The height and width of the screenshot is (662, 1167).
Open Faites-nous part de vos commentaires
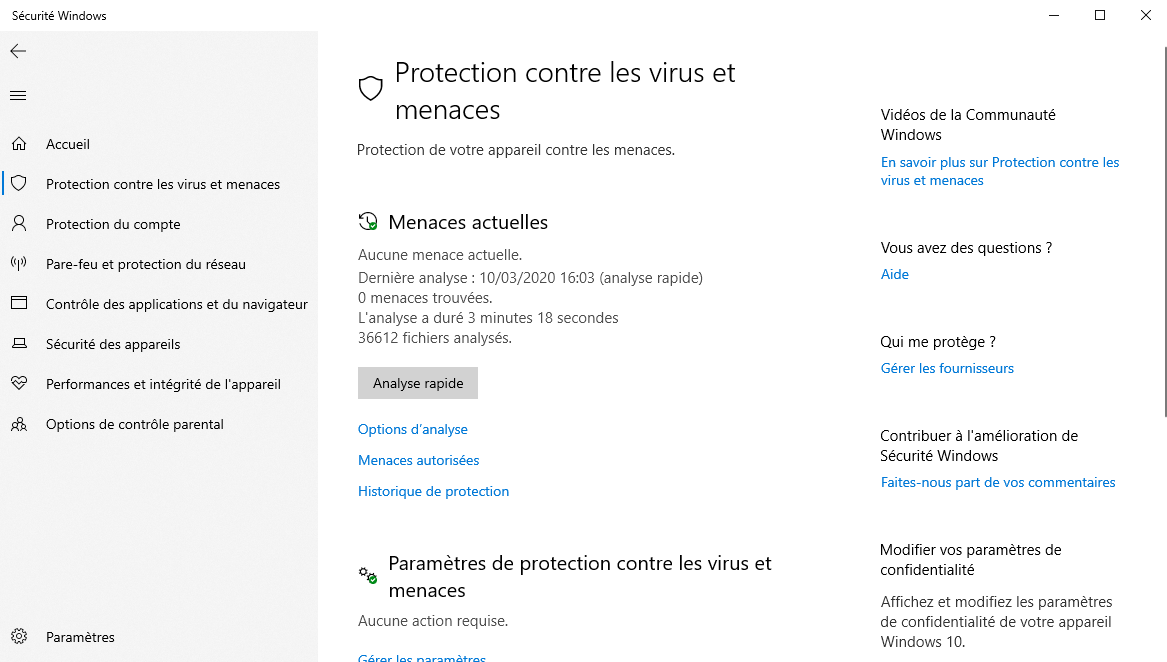(x=997, y=482)
